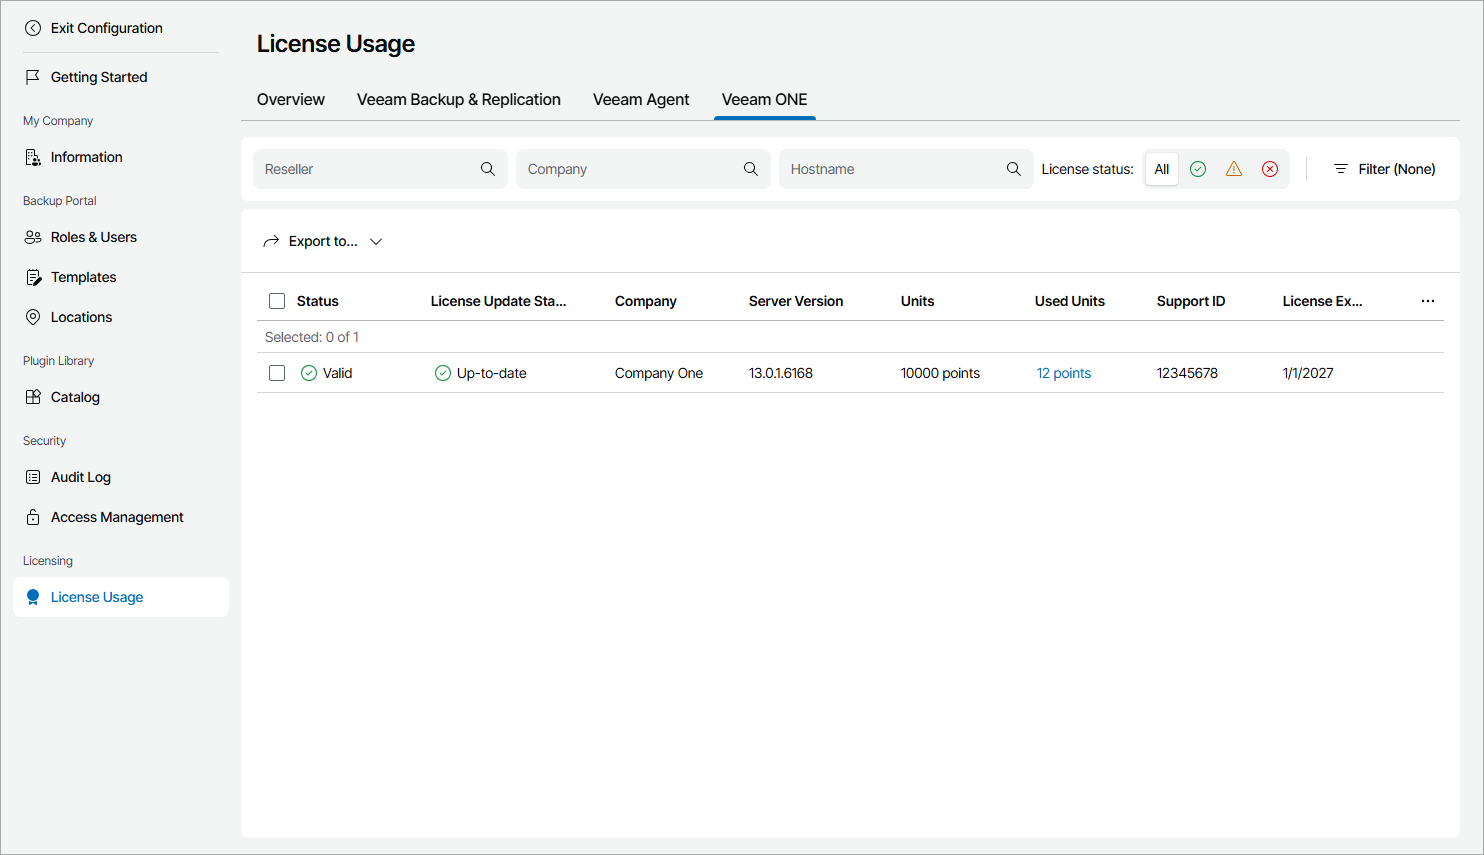The width and height of the screenshot is (1484, 855).
Task: Open the 12 points used units link
Action: click(x=1064, y=373)
